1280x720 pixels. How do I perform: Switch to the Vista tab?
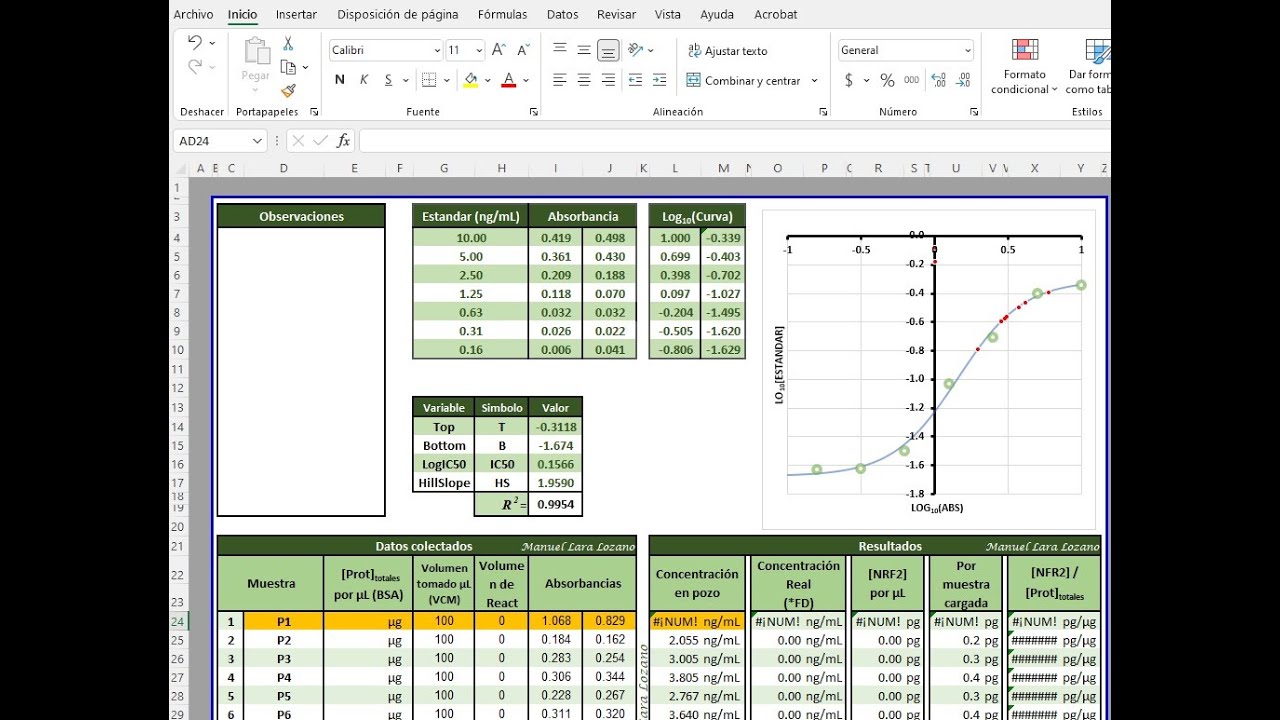668,15
